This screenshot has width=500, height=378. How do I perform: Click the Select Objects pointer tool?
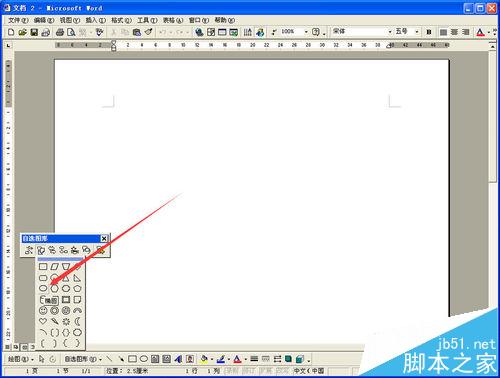41,359
